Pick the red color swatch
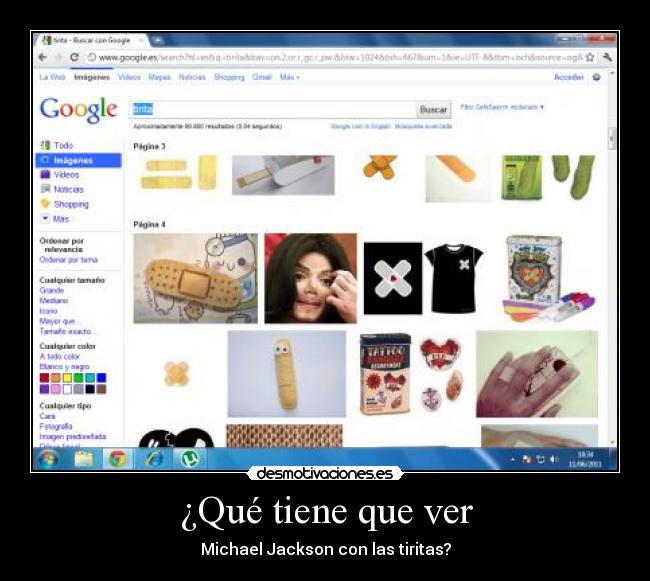The height and width of the screenshot is (581, 650). pos(44,378)
